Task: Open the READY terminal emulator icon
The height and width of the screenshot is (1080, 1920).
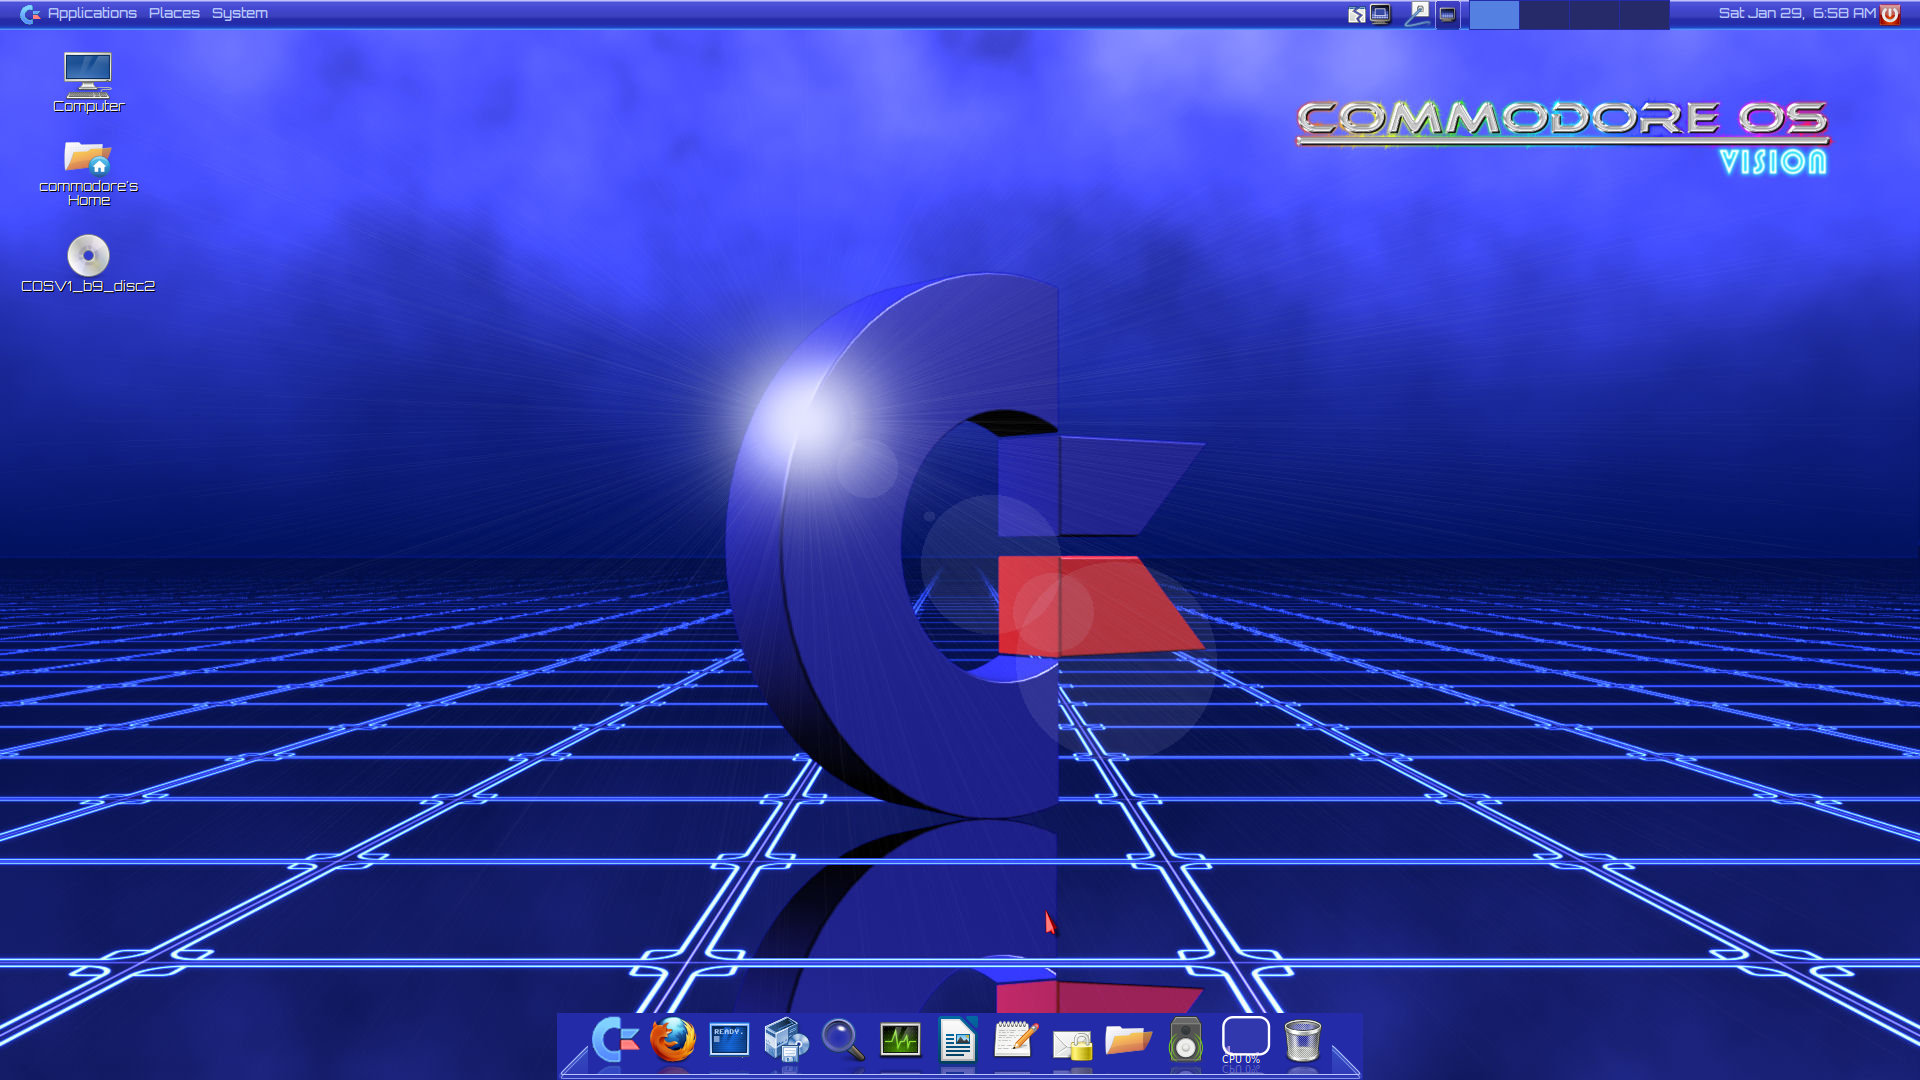Action: click(x=729, y=1040)
